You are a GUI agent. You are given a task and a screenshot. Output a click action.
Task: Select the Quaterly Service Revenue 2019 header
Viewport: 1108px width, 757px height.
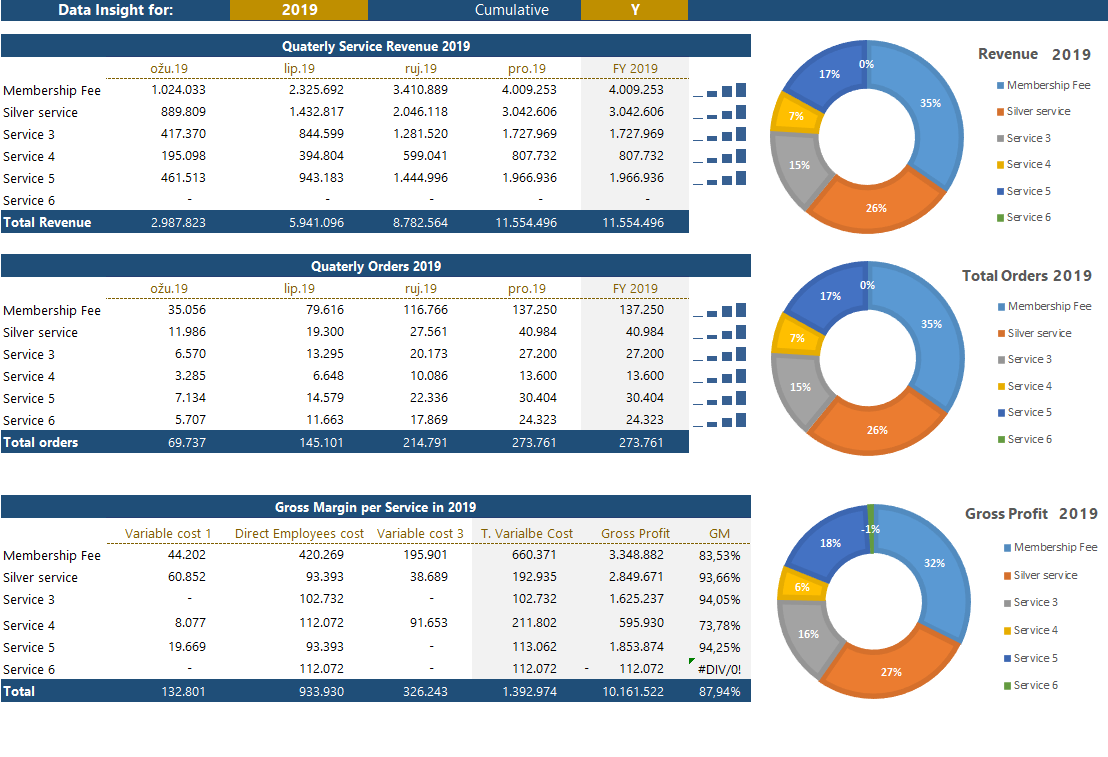(375, 46)
